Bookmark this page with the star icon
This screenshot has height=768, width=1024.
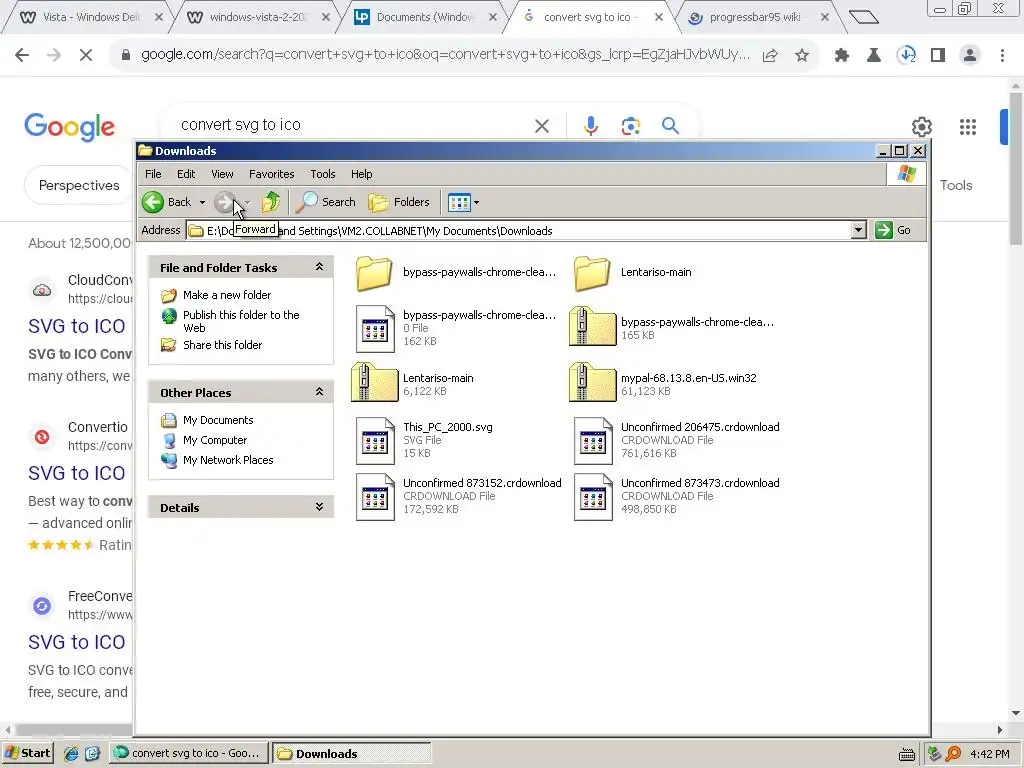(801, 56)
